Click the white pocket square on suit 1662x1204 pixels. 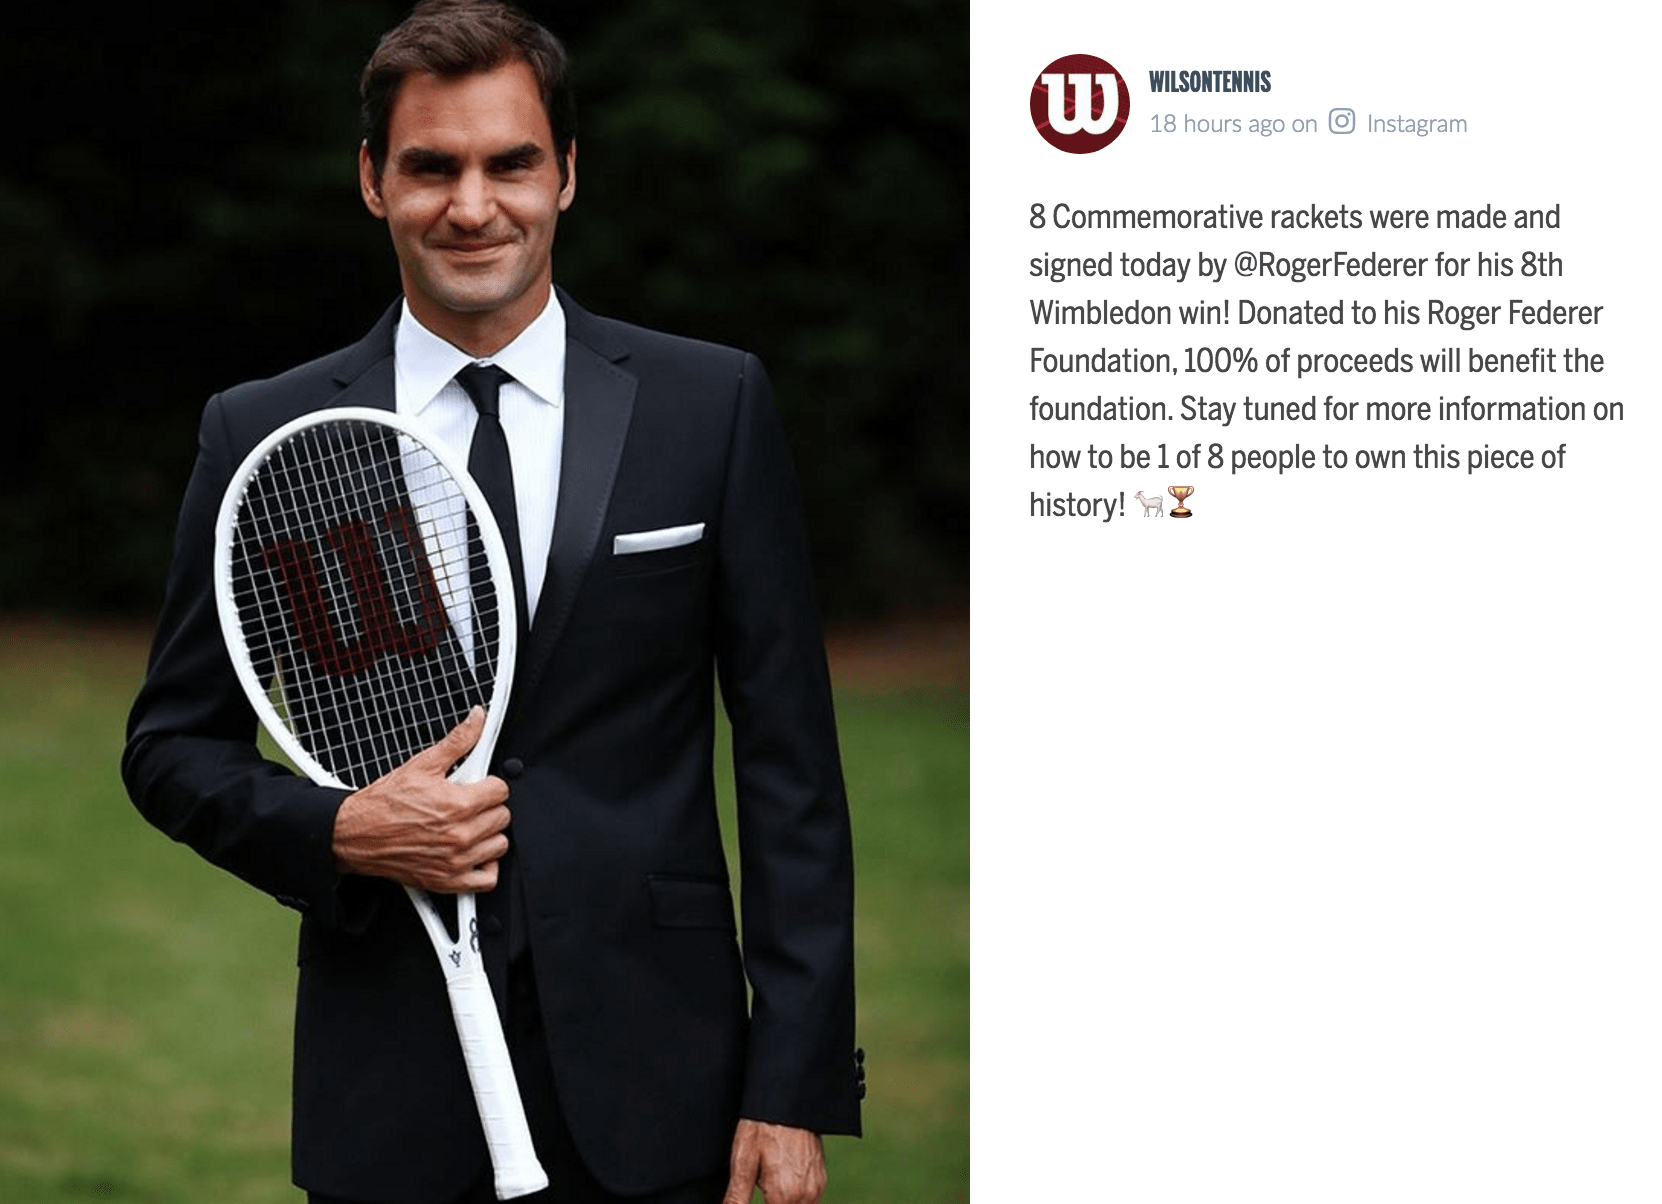(x=658, y=537)
